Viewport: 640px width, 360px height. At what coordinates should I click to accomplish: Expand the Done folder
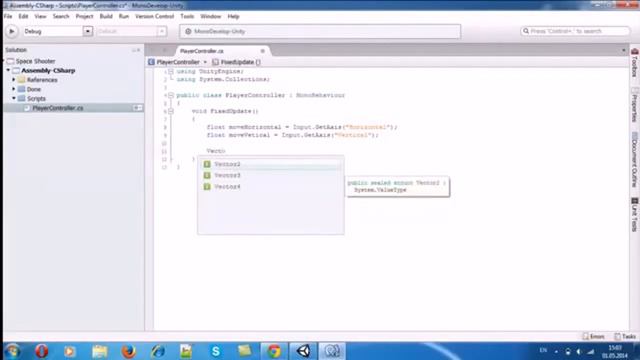(14, 89)
